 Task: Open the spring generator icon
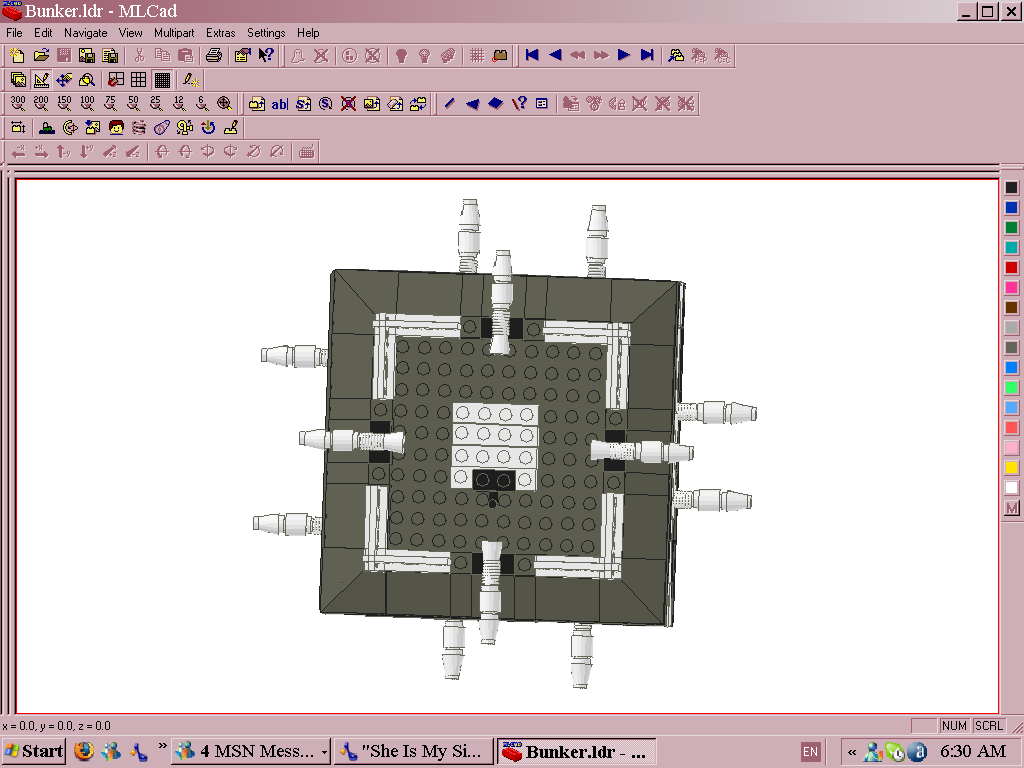click(x=139, y=127)
